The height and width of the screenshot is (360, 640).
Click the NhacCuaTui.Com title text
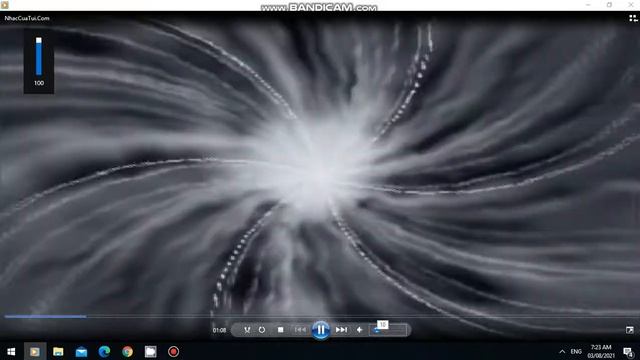click(27, 18)
